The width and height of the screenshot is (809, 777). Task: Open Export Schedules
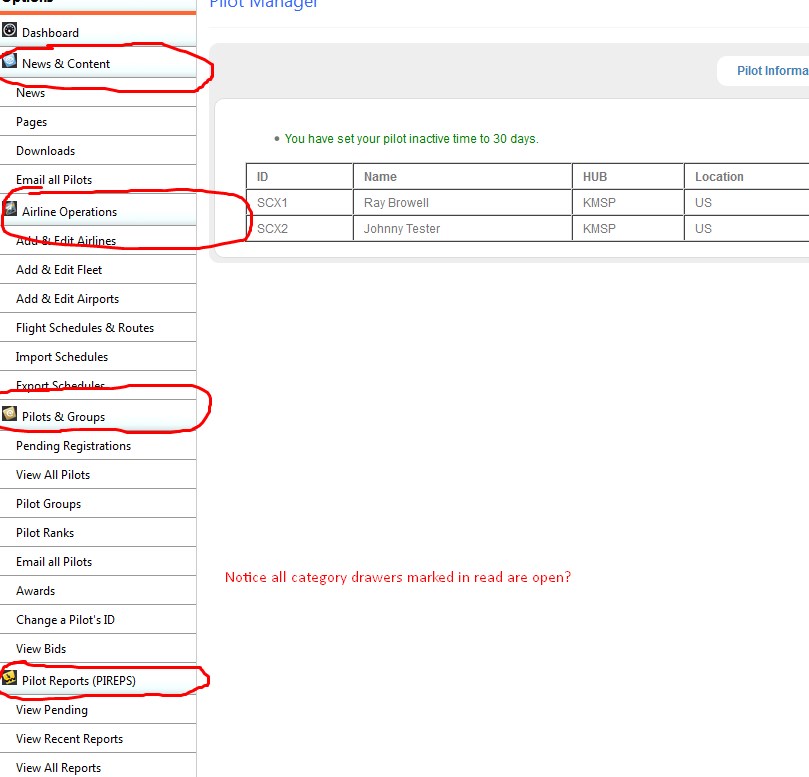coord(98,385)
